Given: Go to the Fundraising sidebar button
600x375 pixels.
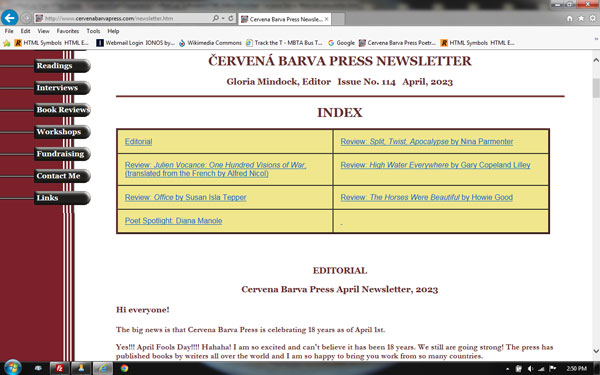Looking at the screenshot, I should (x=62, y=154).
